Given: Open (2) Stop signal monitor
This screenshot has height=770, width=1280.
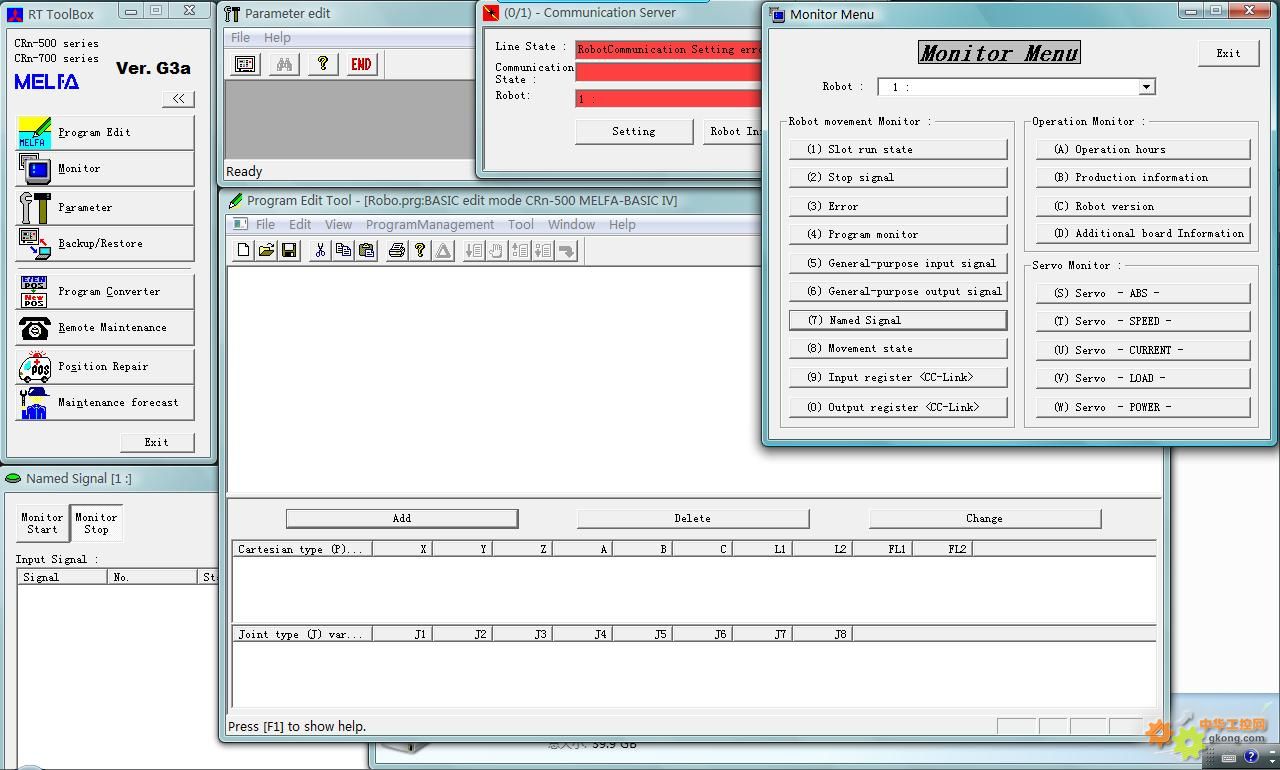Looking at the screenshot, I should (898, 177).
